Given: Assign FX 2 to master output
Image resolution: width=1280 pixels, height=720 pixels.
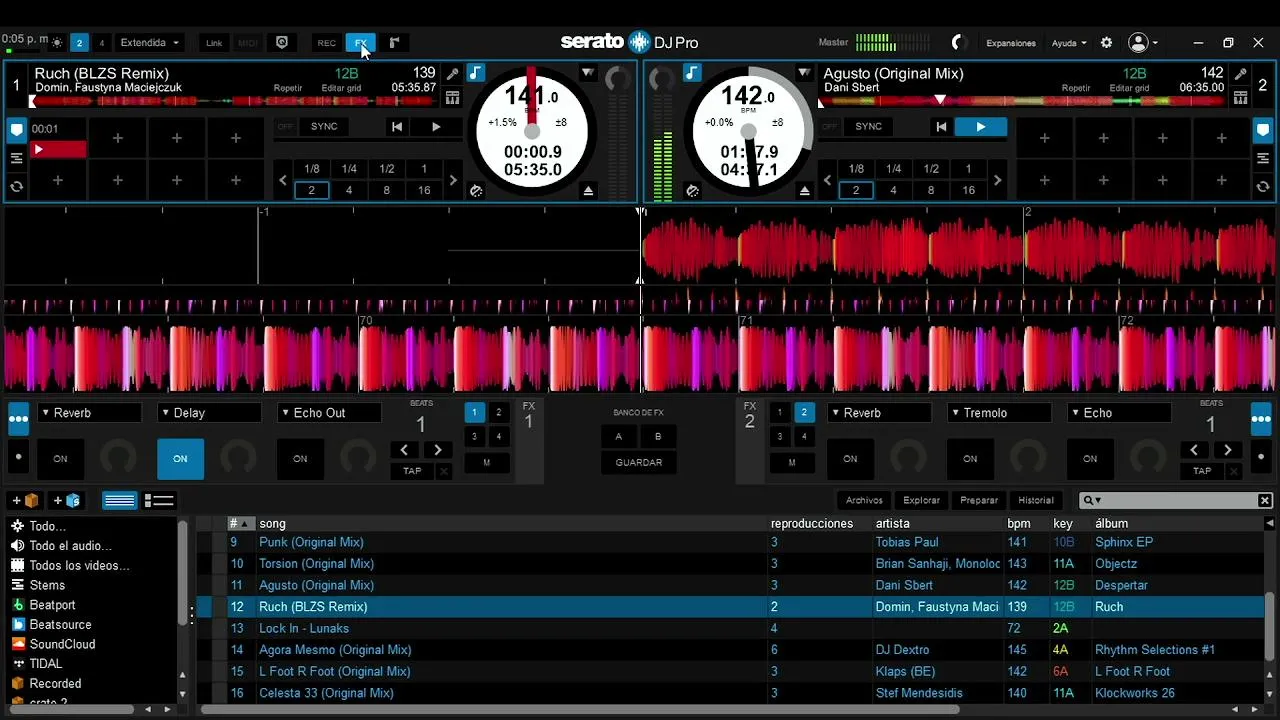Looking at the screenshot, I should (792, 462).
